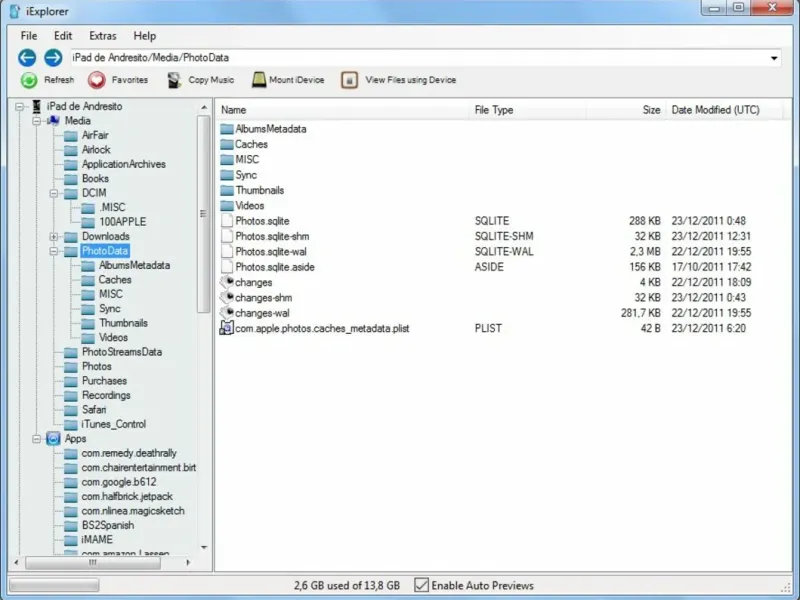Click the '2,6 GB used of 13,8 GB' status text
Viewport: 800px width, 600px height.
tap(346, 585)
